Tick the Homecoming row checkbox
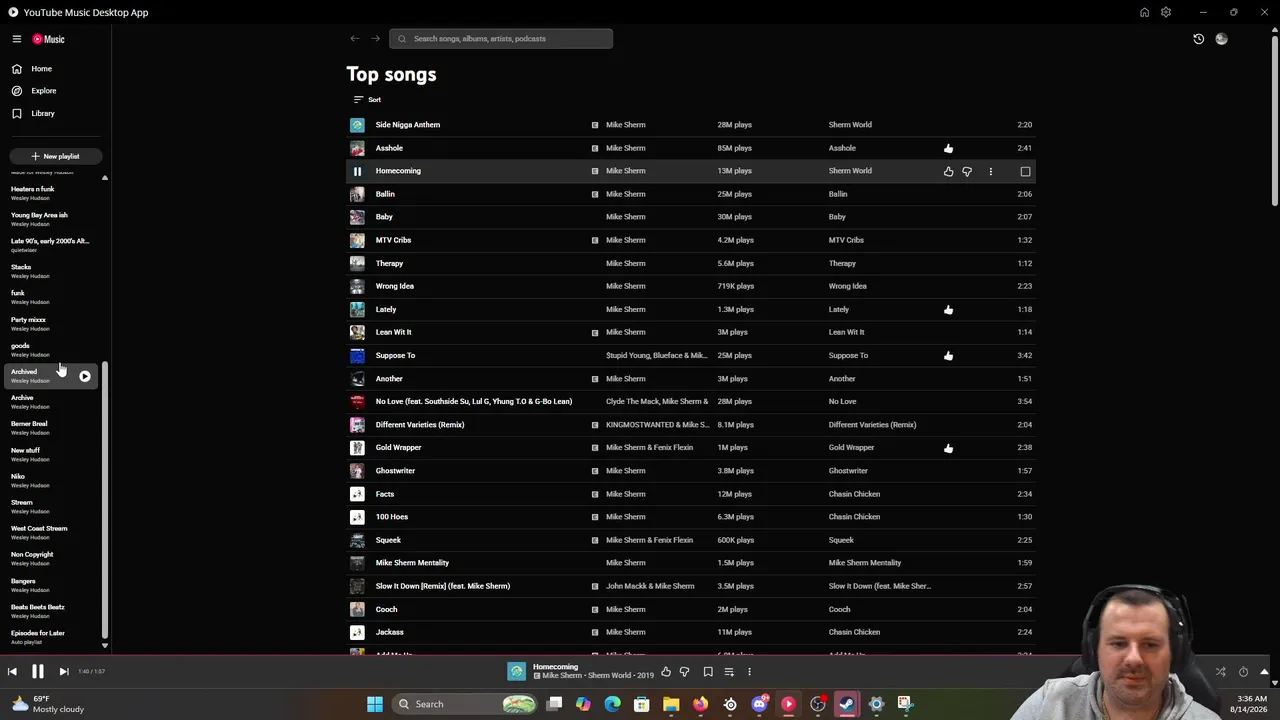This screenshot has height=720, width=1280. (1025, 171)
